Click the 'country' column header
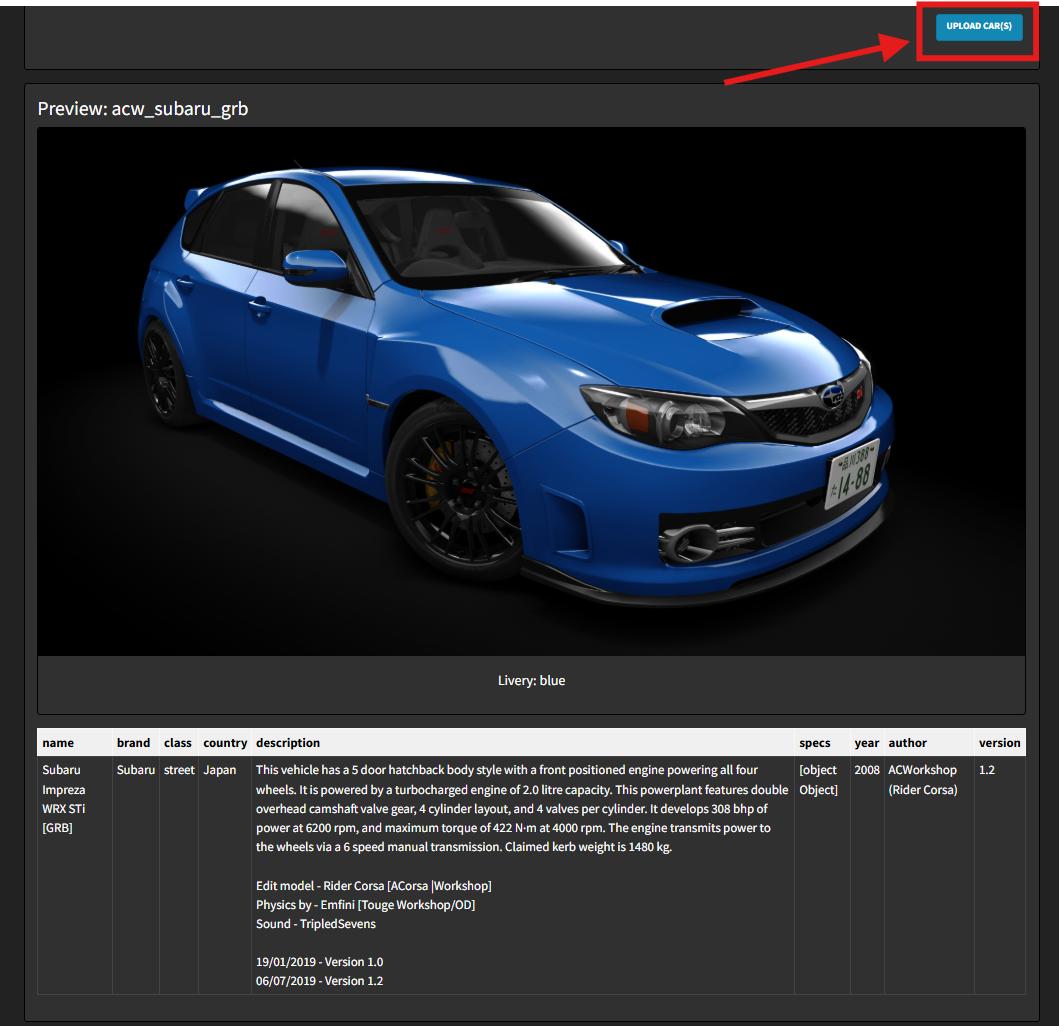Viewport: 1059px width, 1026px height. coord(225,742)
